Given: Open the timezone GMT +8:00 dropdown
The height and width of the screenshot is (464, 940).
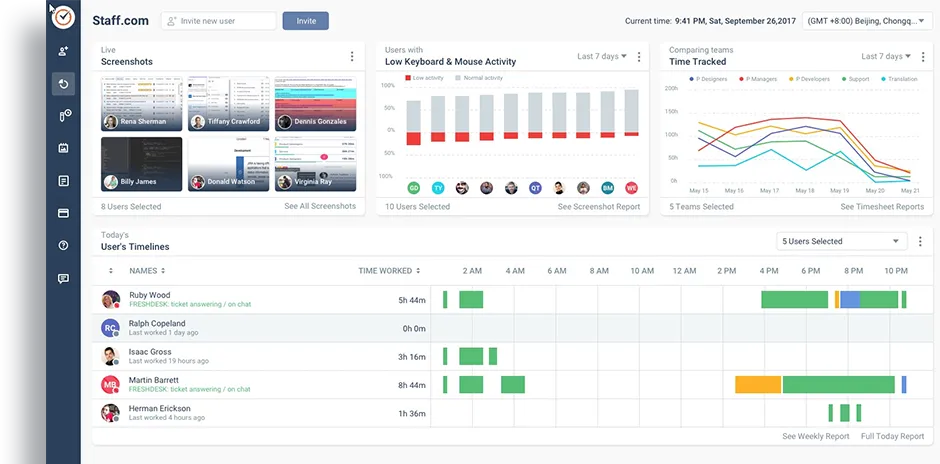Looking at the screenshot, I should [x=866, y=21].
